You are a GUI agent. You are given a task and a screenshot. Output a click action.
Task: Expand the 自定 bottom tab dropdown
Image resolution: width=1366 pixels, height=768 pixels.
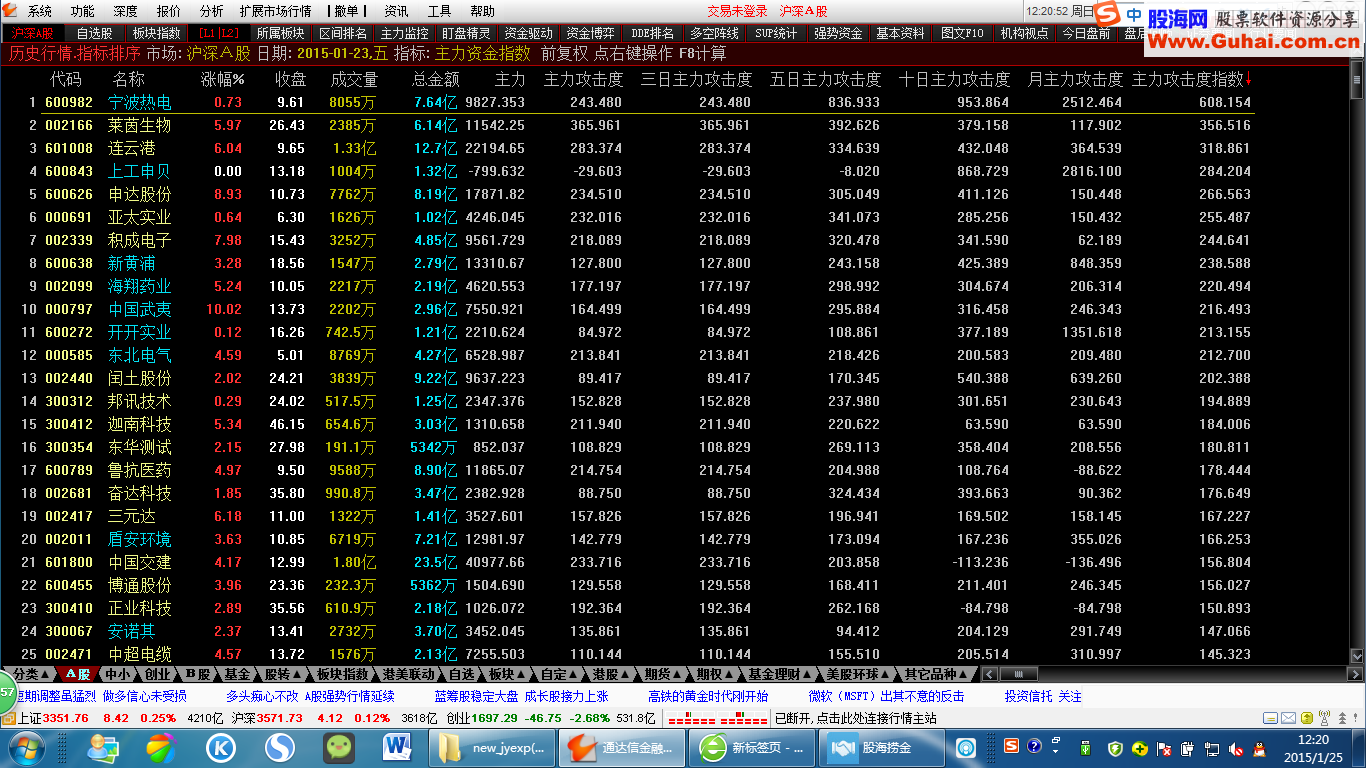[x=561, y=675]
